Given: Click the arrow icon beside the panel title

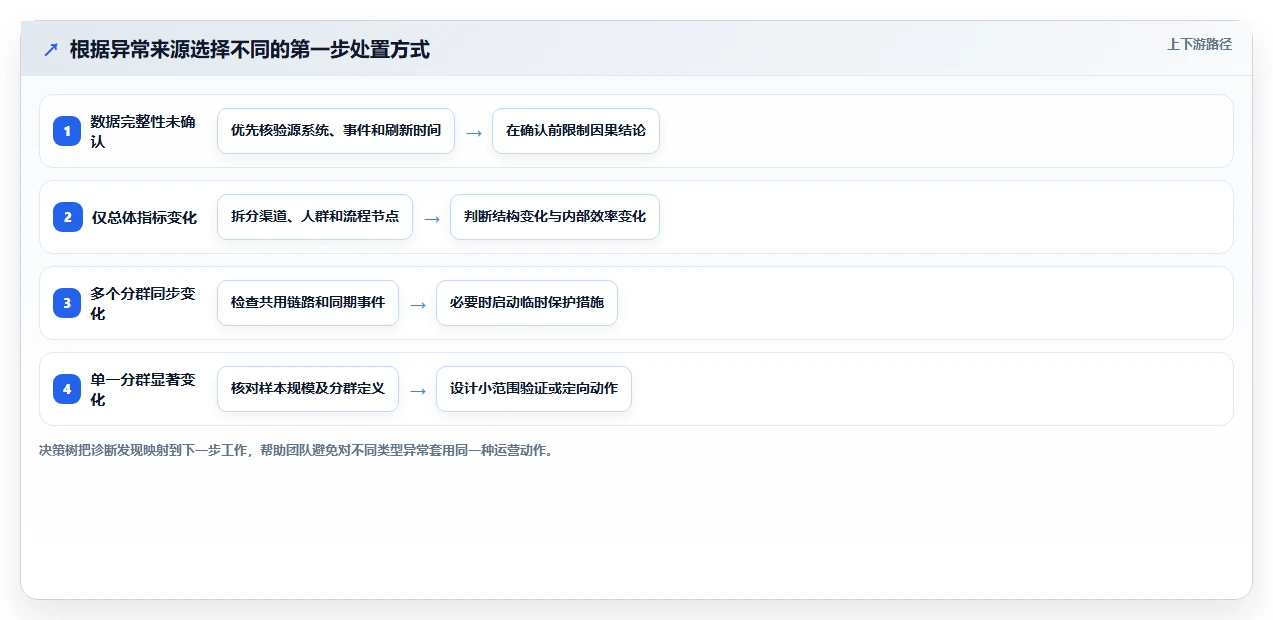Looking at the screenshot, I should 51,49.
